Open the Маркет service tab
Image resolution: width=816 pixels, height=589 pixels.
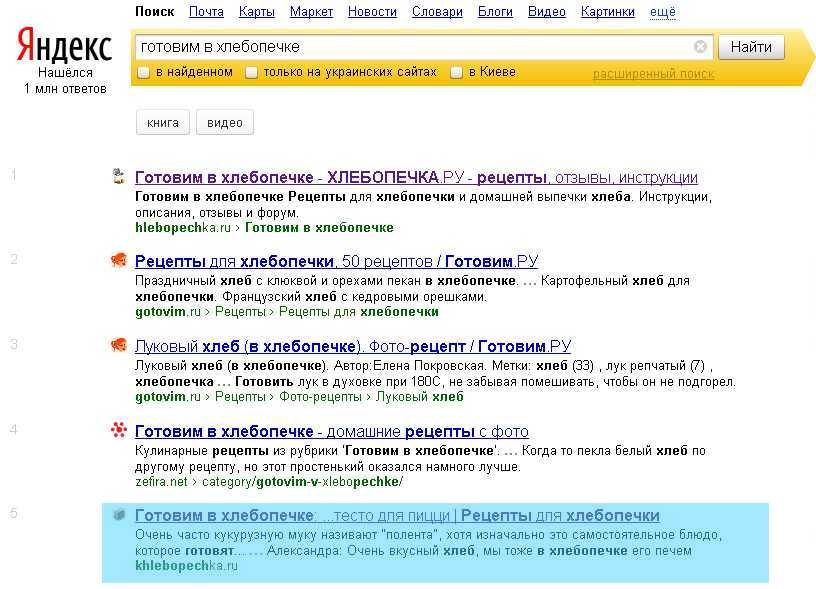click(x=311, y=11)
